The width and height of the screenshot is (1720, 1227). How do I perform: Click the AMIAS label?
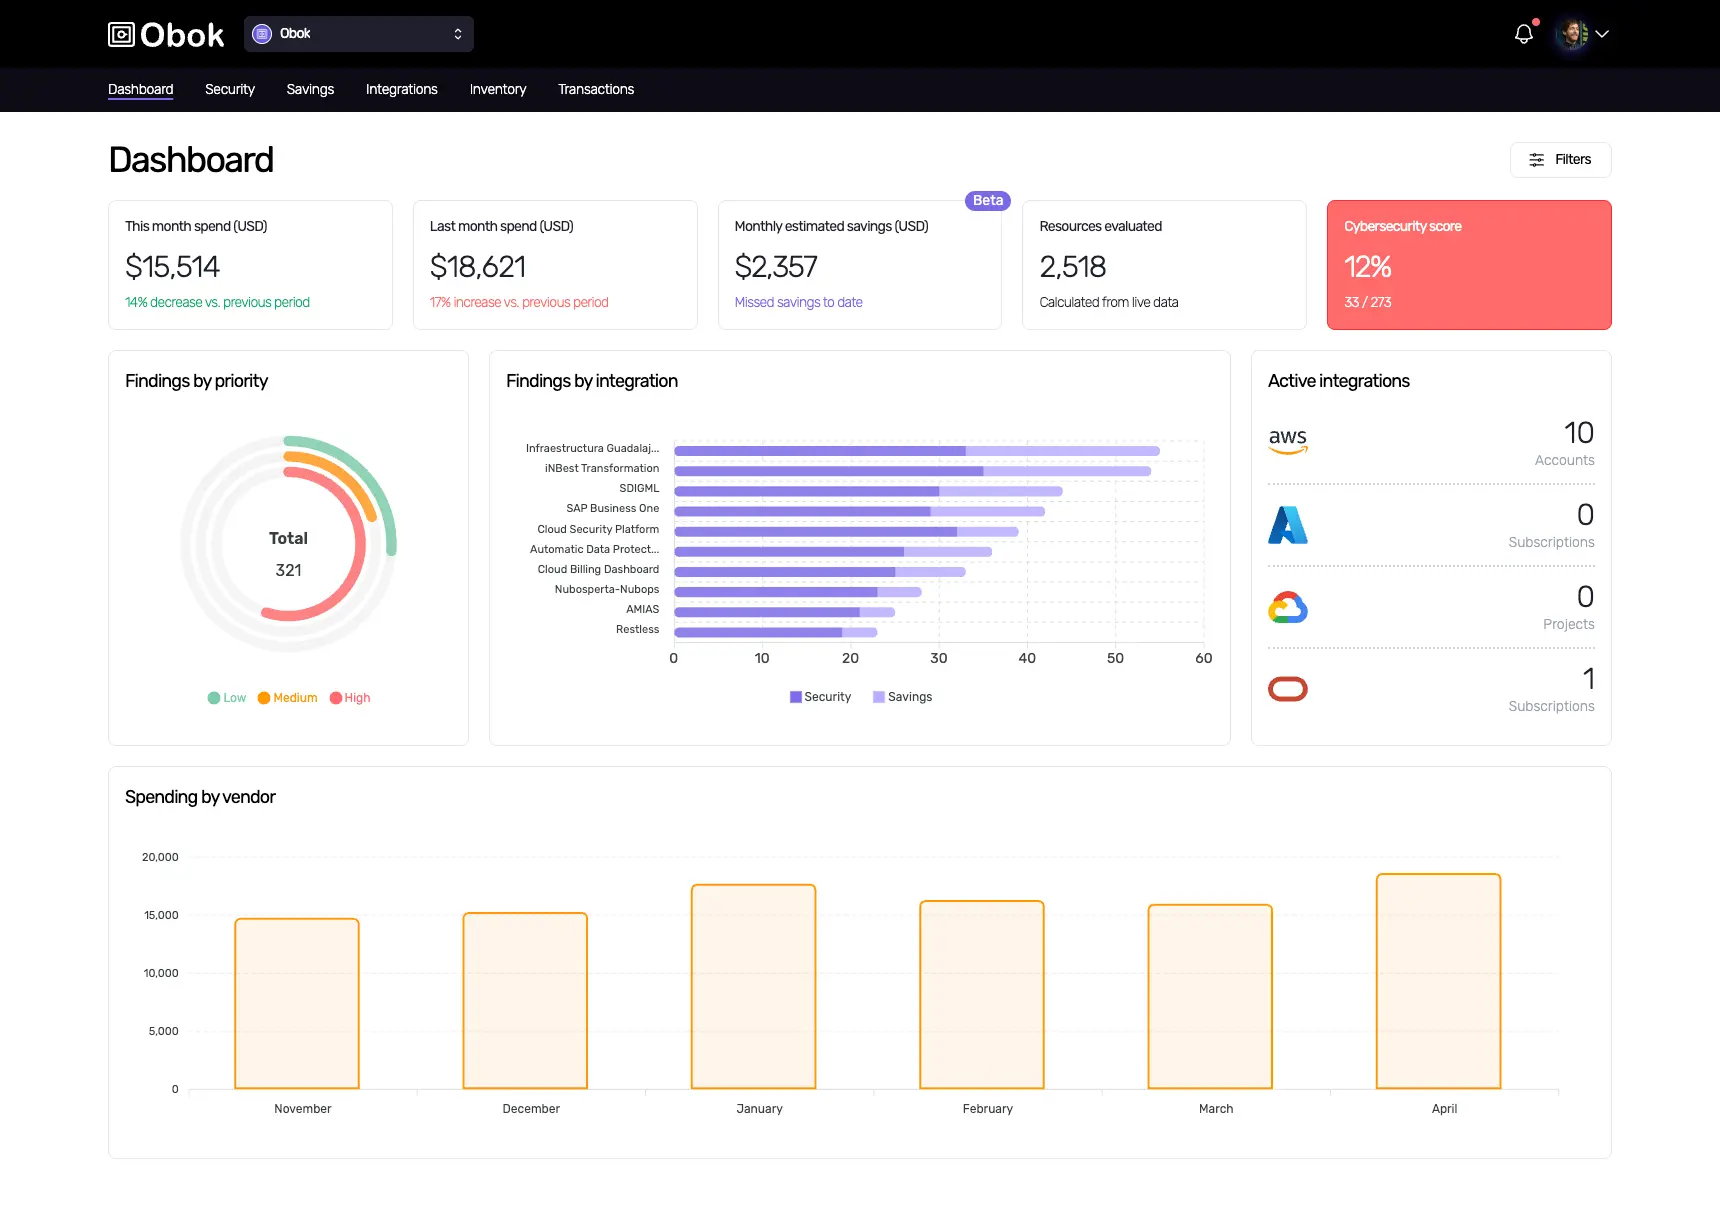[643, 609]
